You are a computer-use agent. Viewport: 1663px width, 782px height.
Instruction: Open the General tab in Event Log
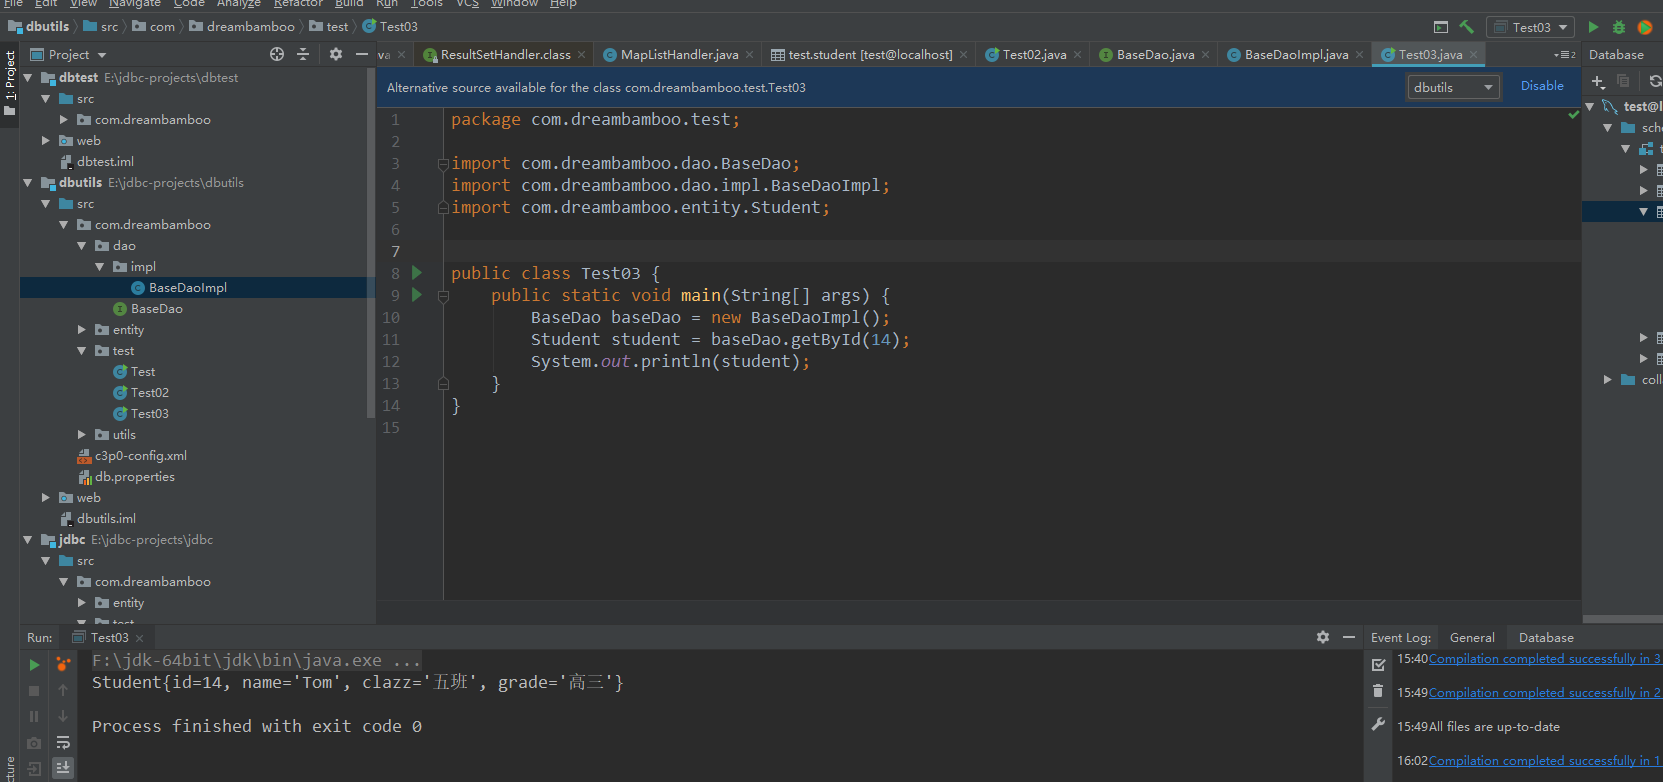click(1472, 637)
